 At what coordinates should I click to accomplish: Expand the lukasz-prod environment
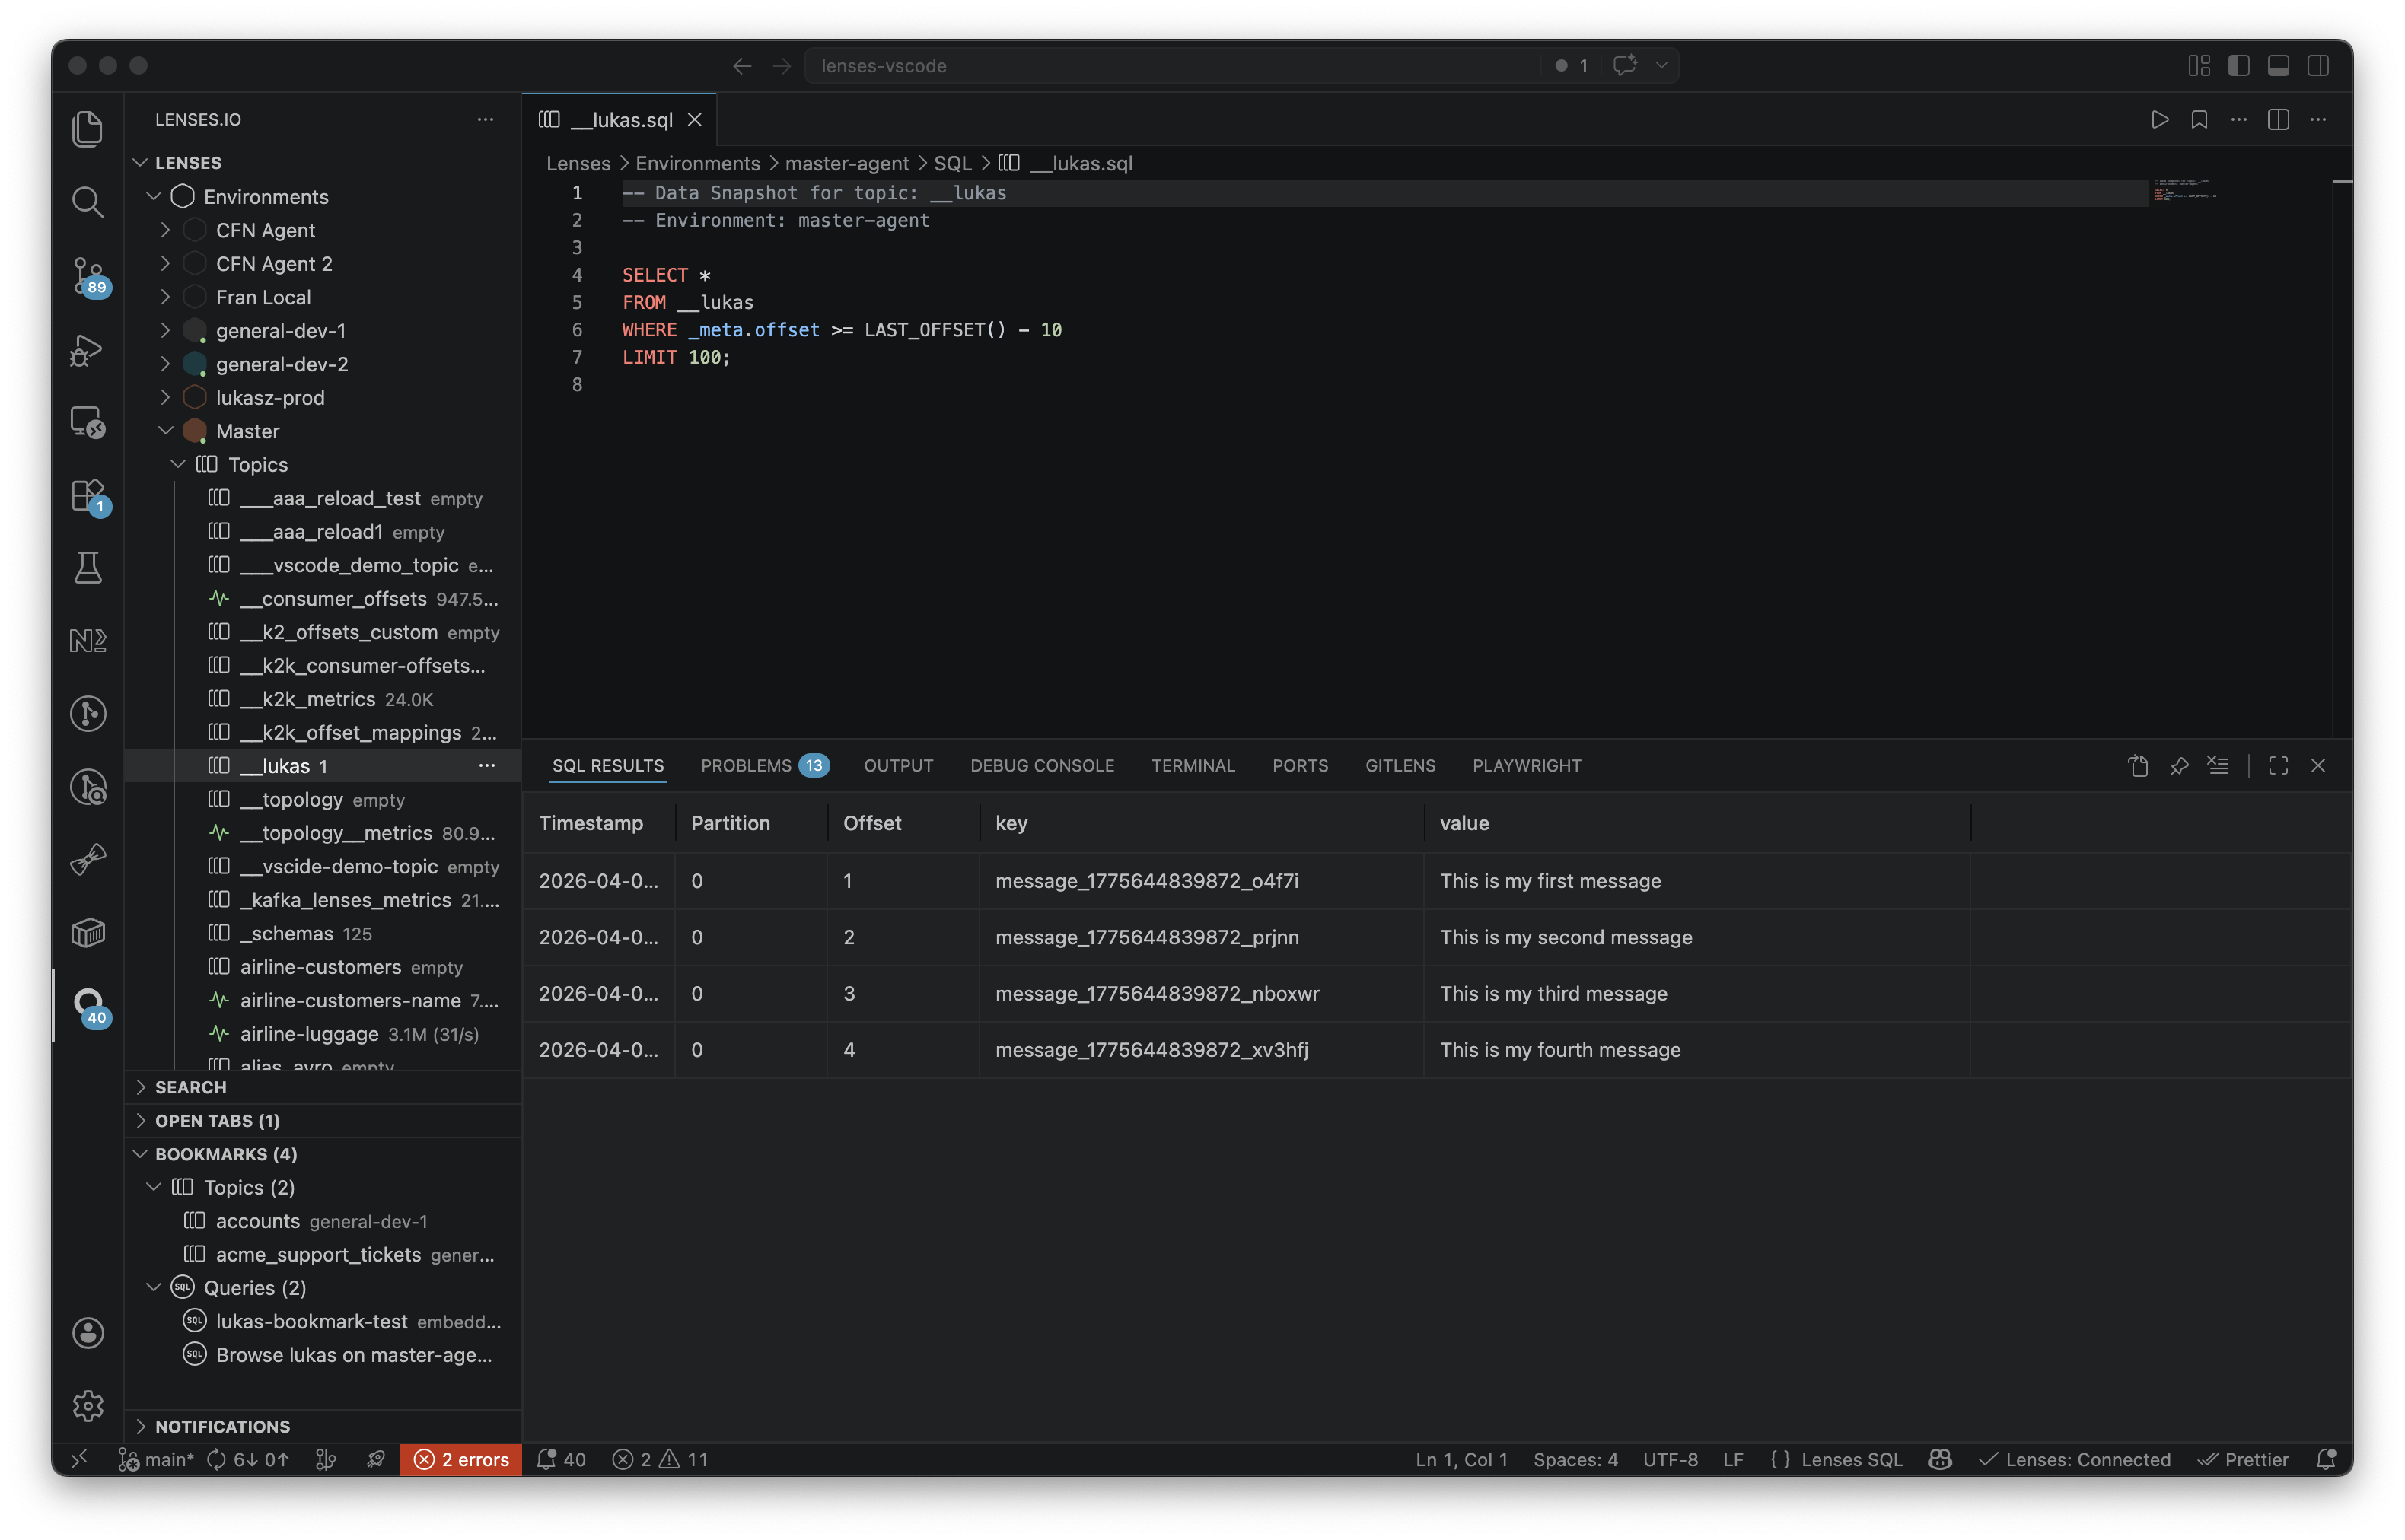(x=165, y=397)
